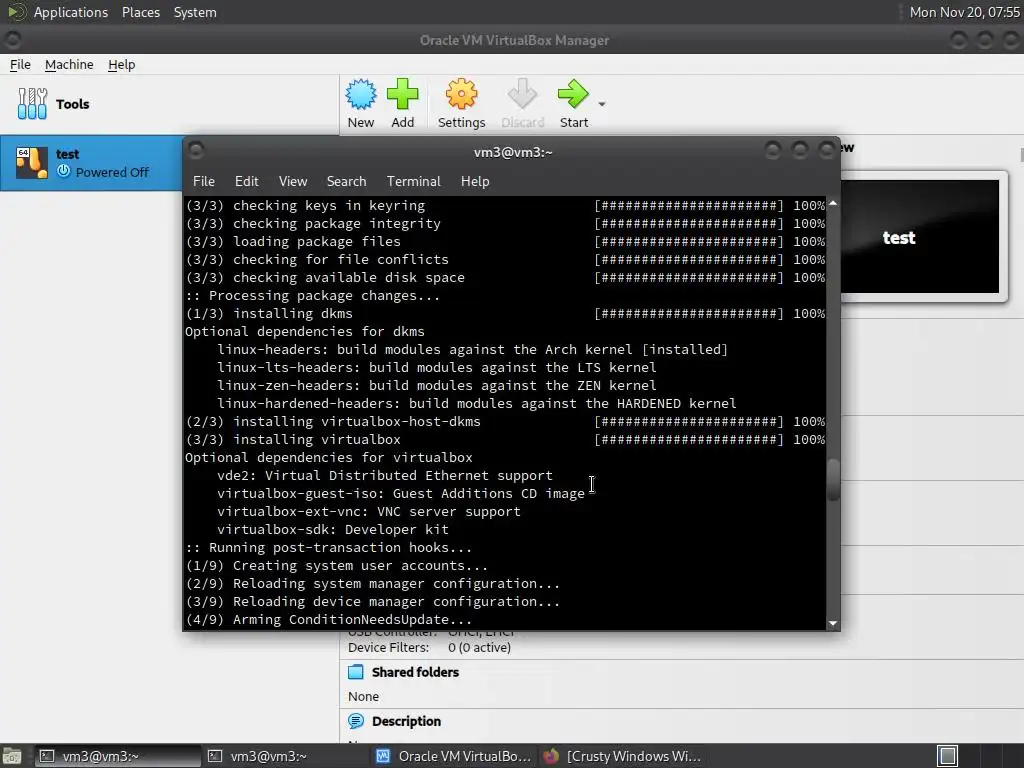
Task: Start the VM with green arrow
Action: [573, 95]
